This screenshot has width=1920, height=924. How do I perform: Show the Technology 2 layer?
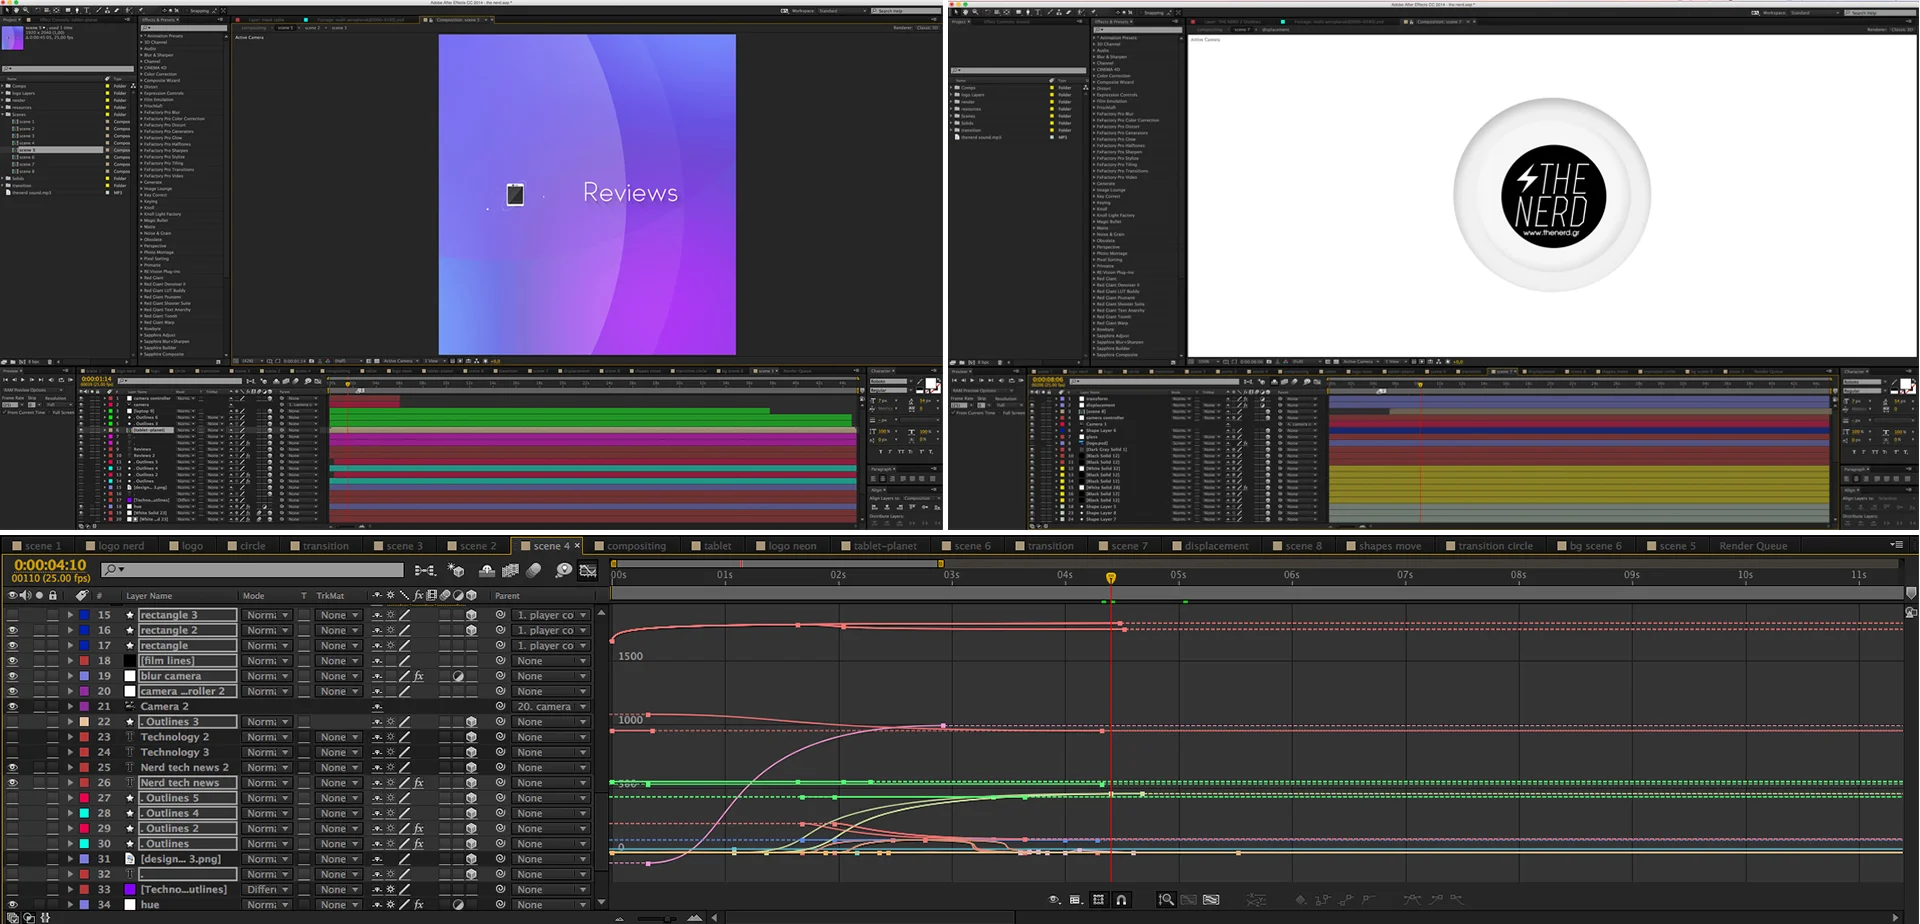[x=13, y=737]
